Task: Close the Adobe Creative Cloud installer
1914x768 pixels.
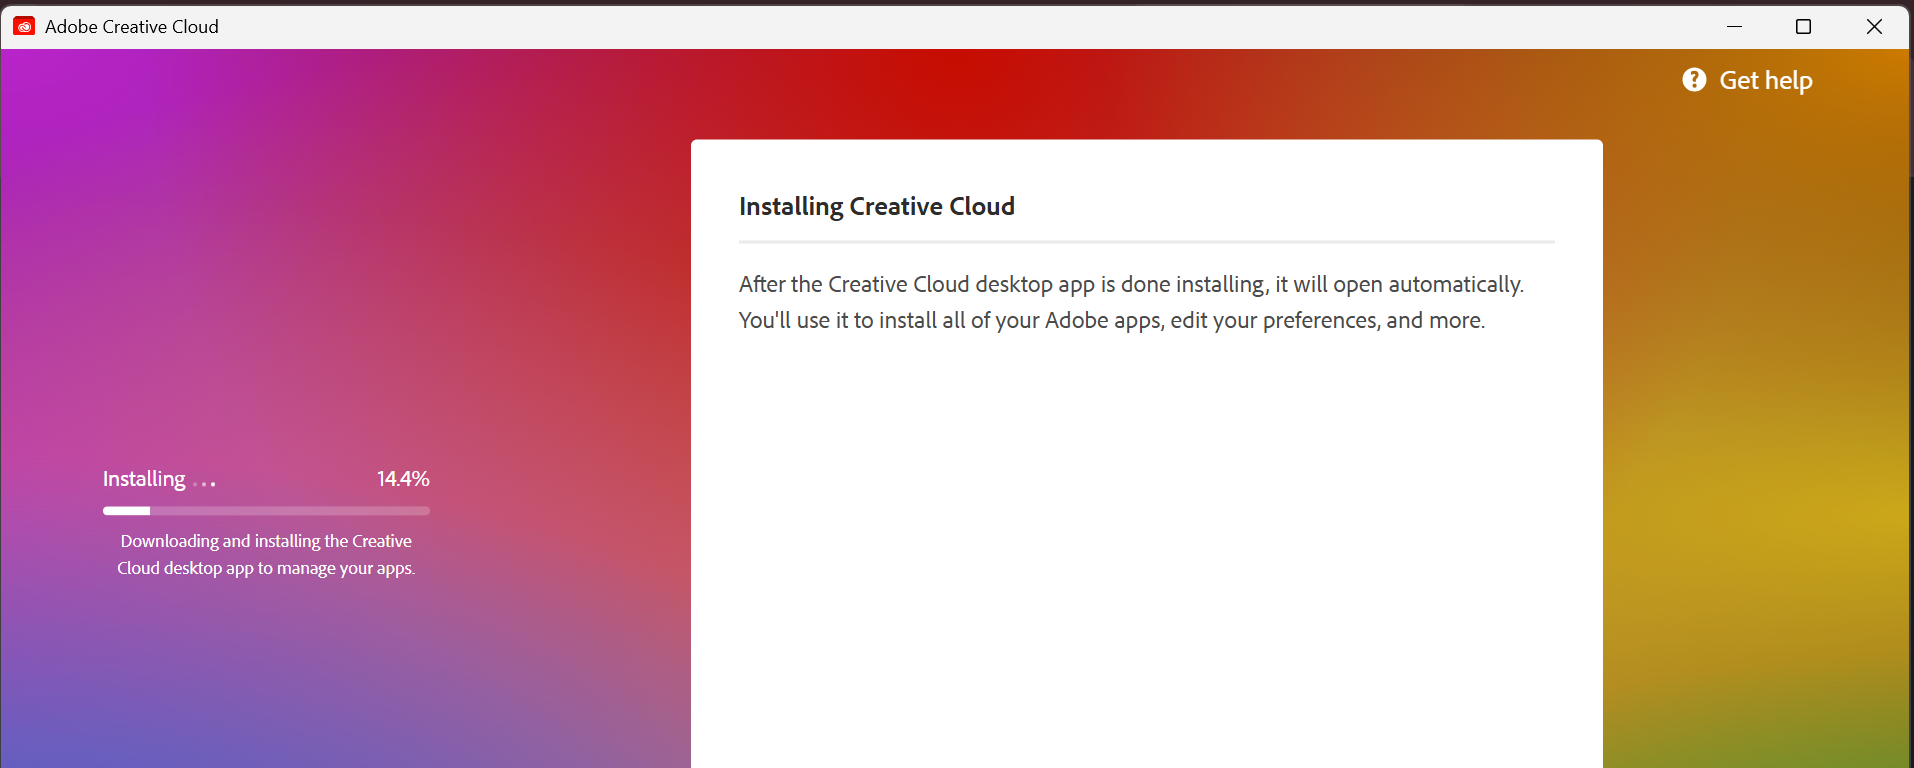Action: [1874, 27]
